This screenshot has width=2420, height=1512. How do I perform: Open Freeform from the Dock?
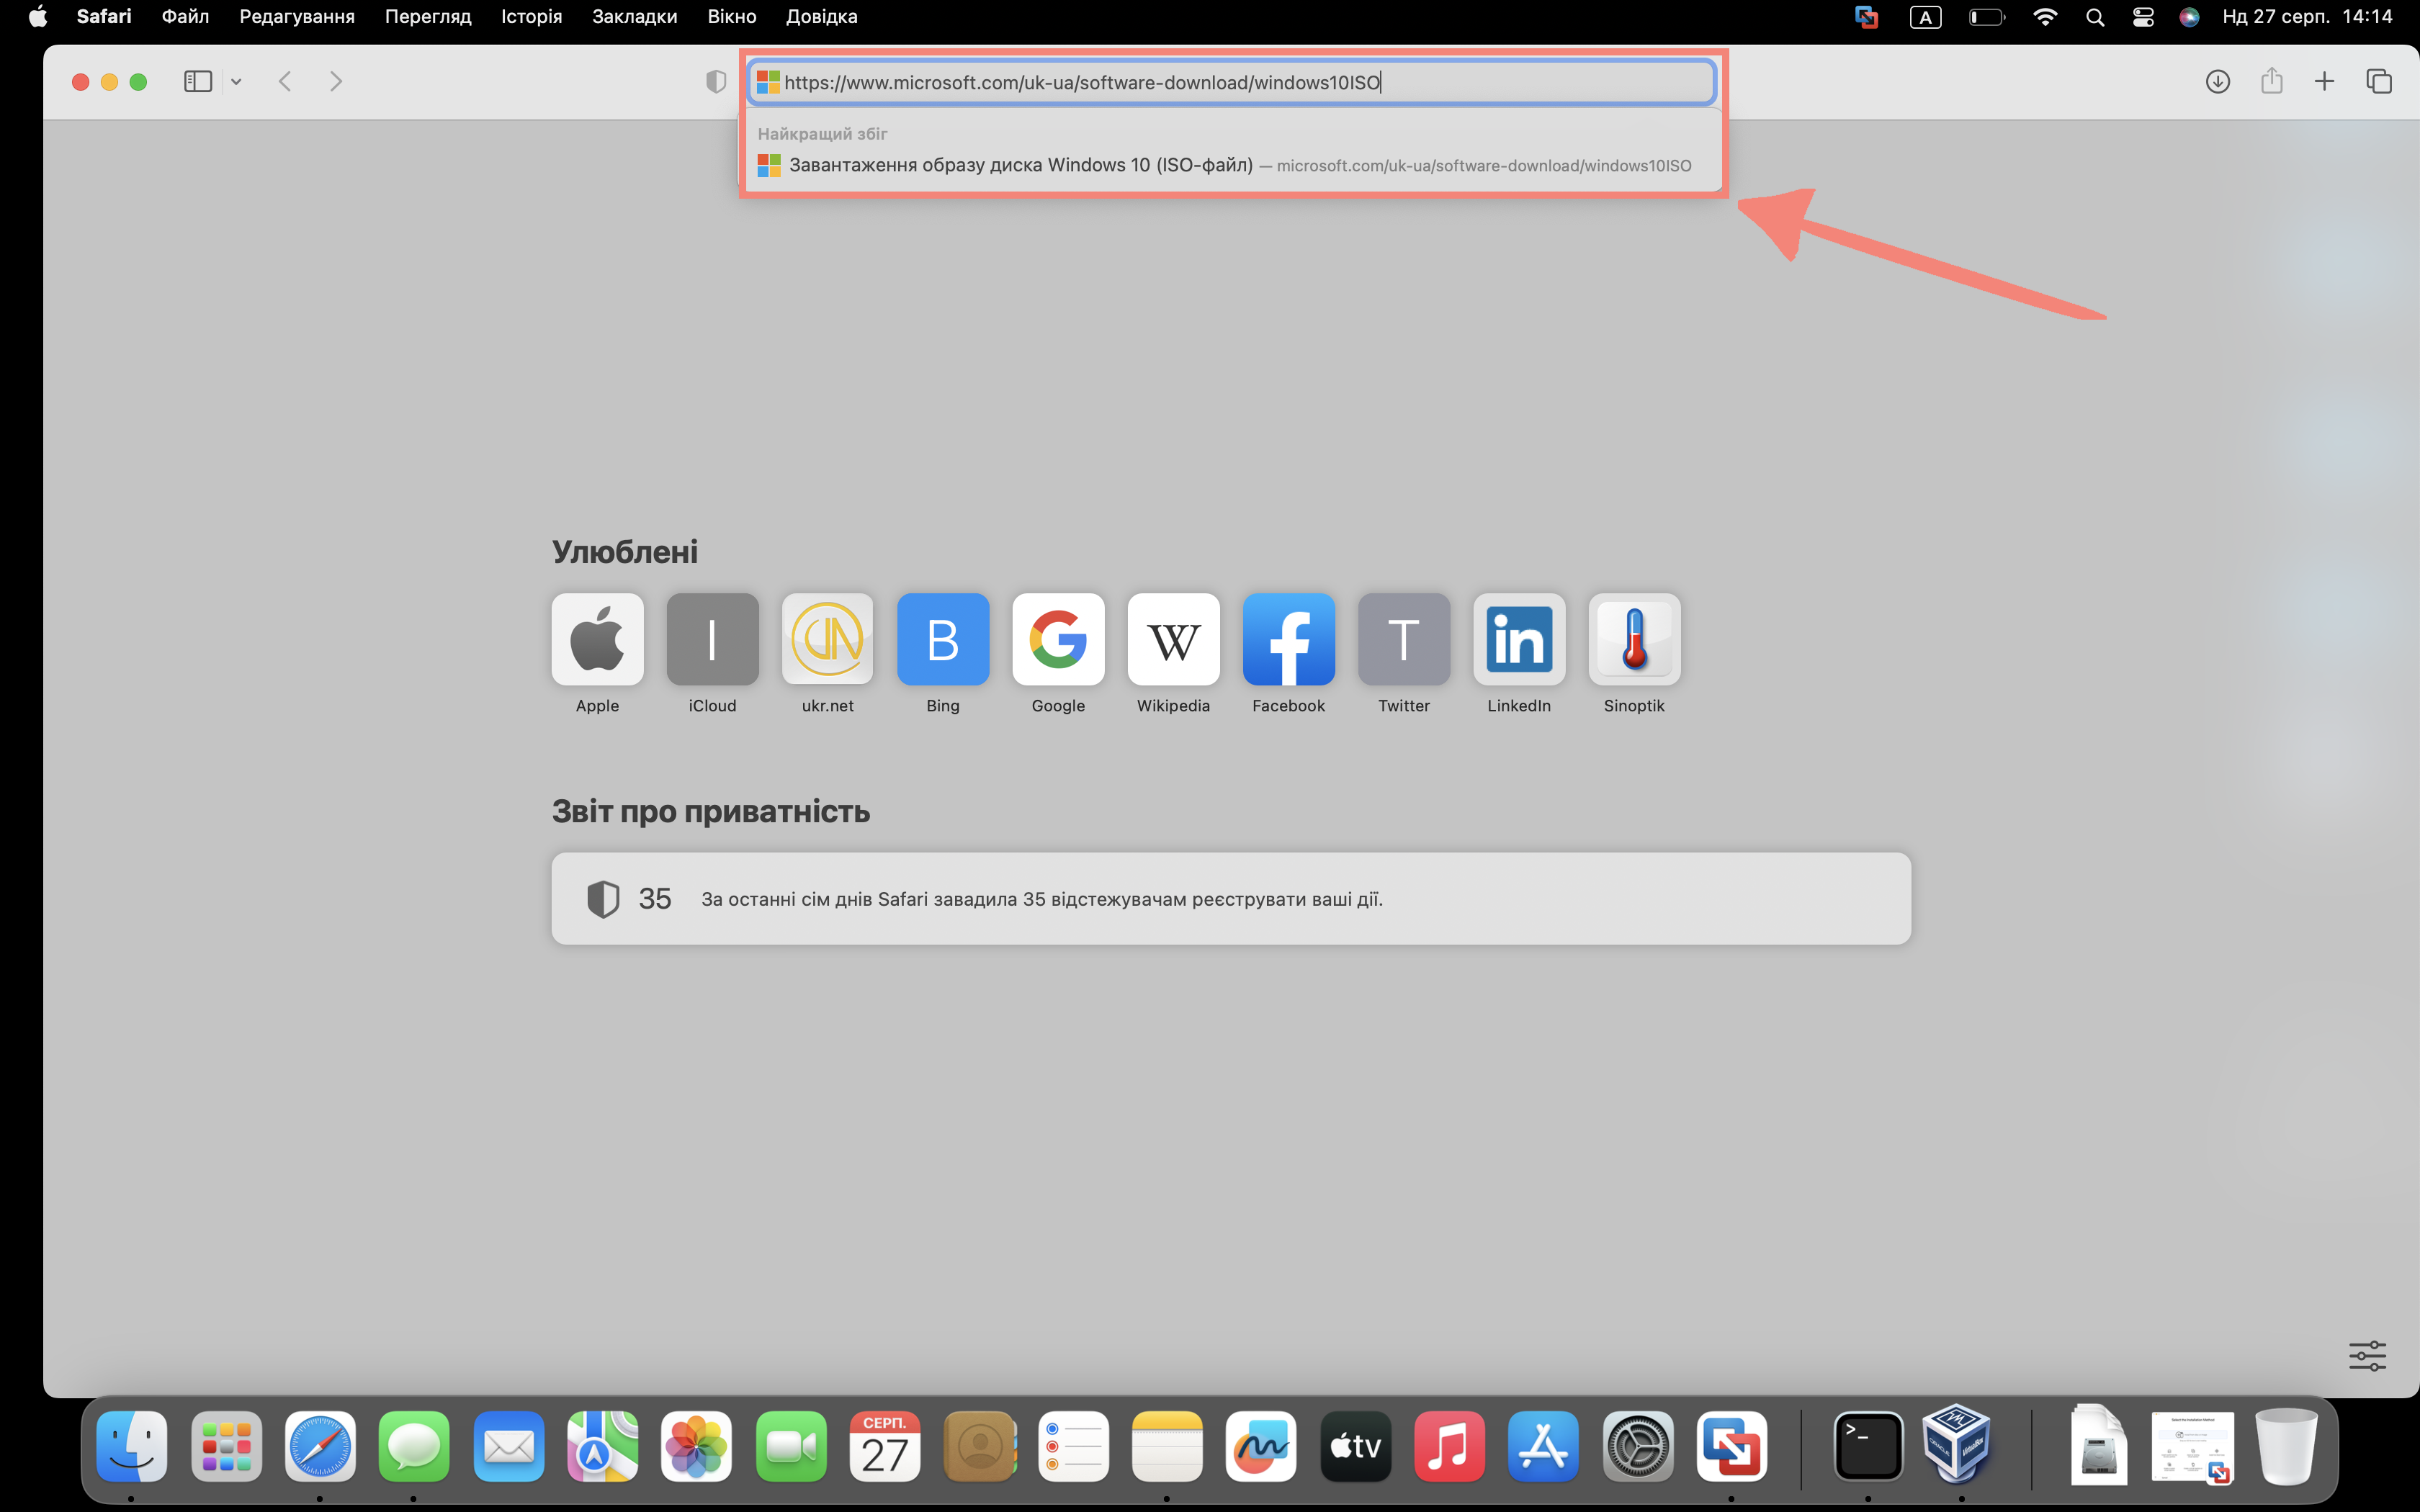pos(1262,1446)
